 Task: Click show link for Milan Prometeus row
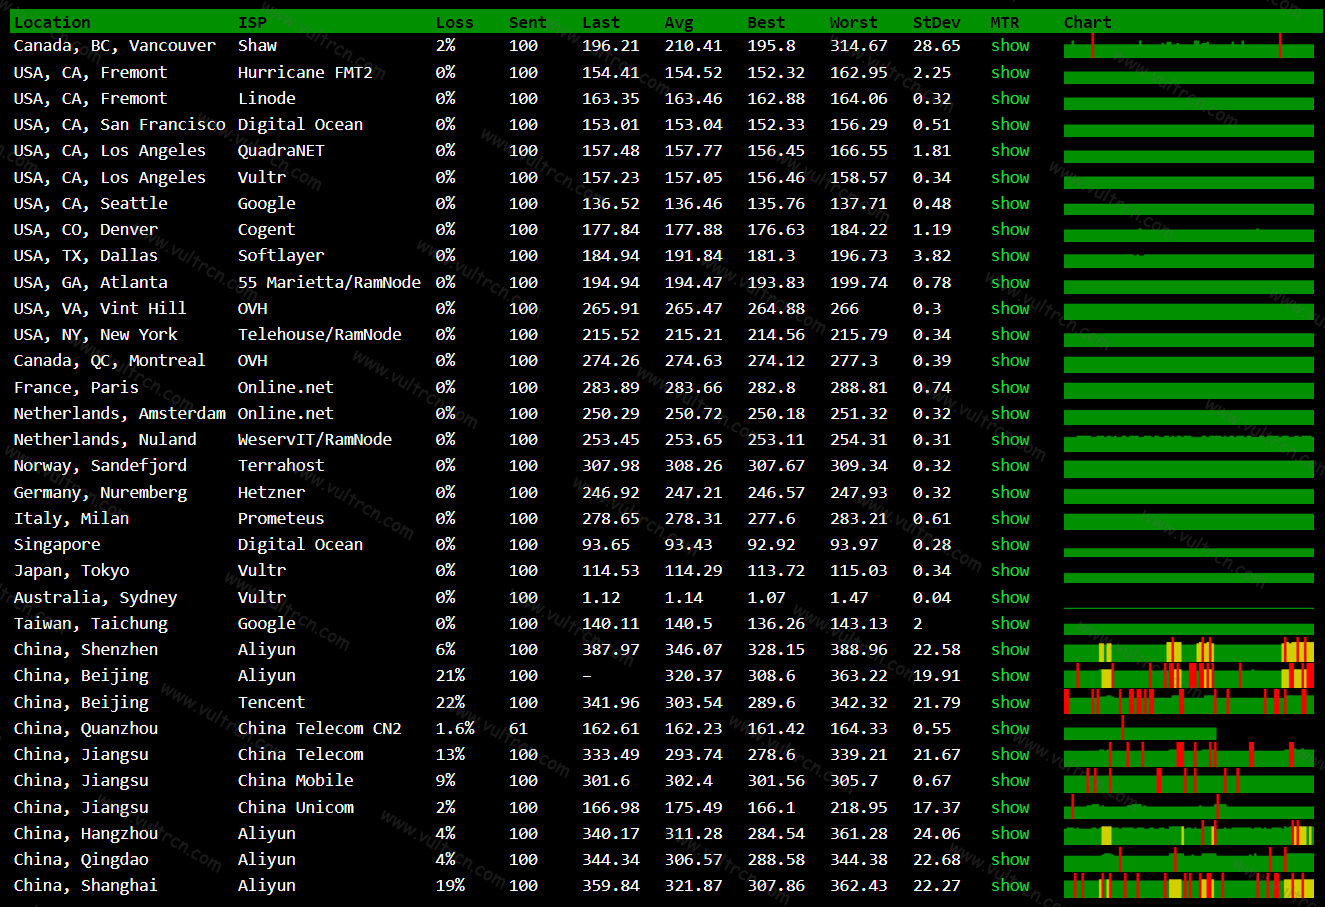(x=1010, y=518)
